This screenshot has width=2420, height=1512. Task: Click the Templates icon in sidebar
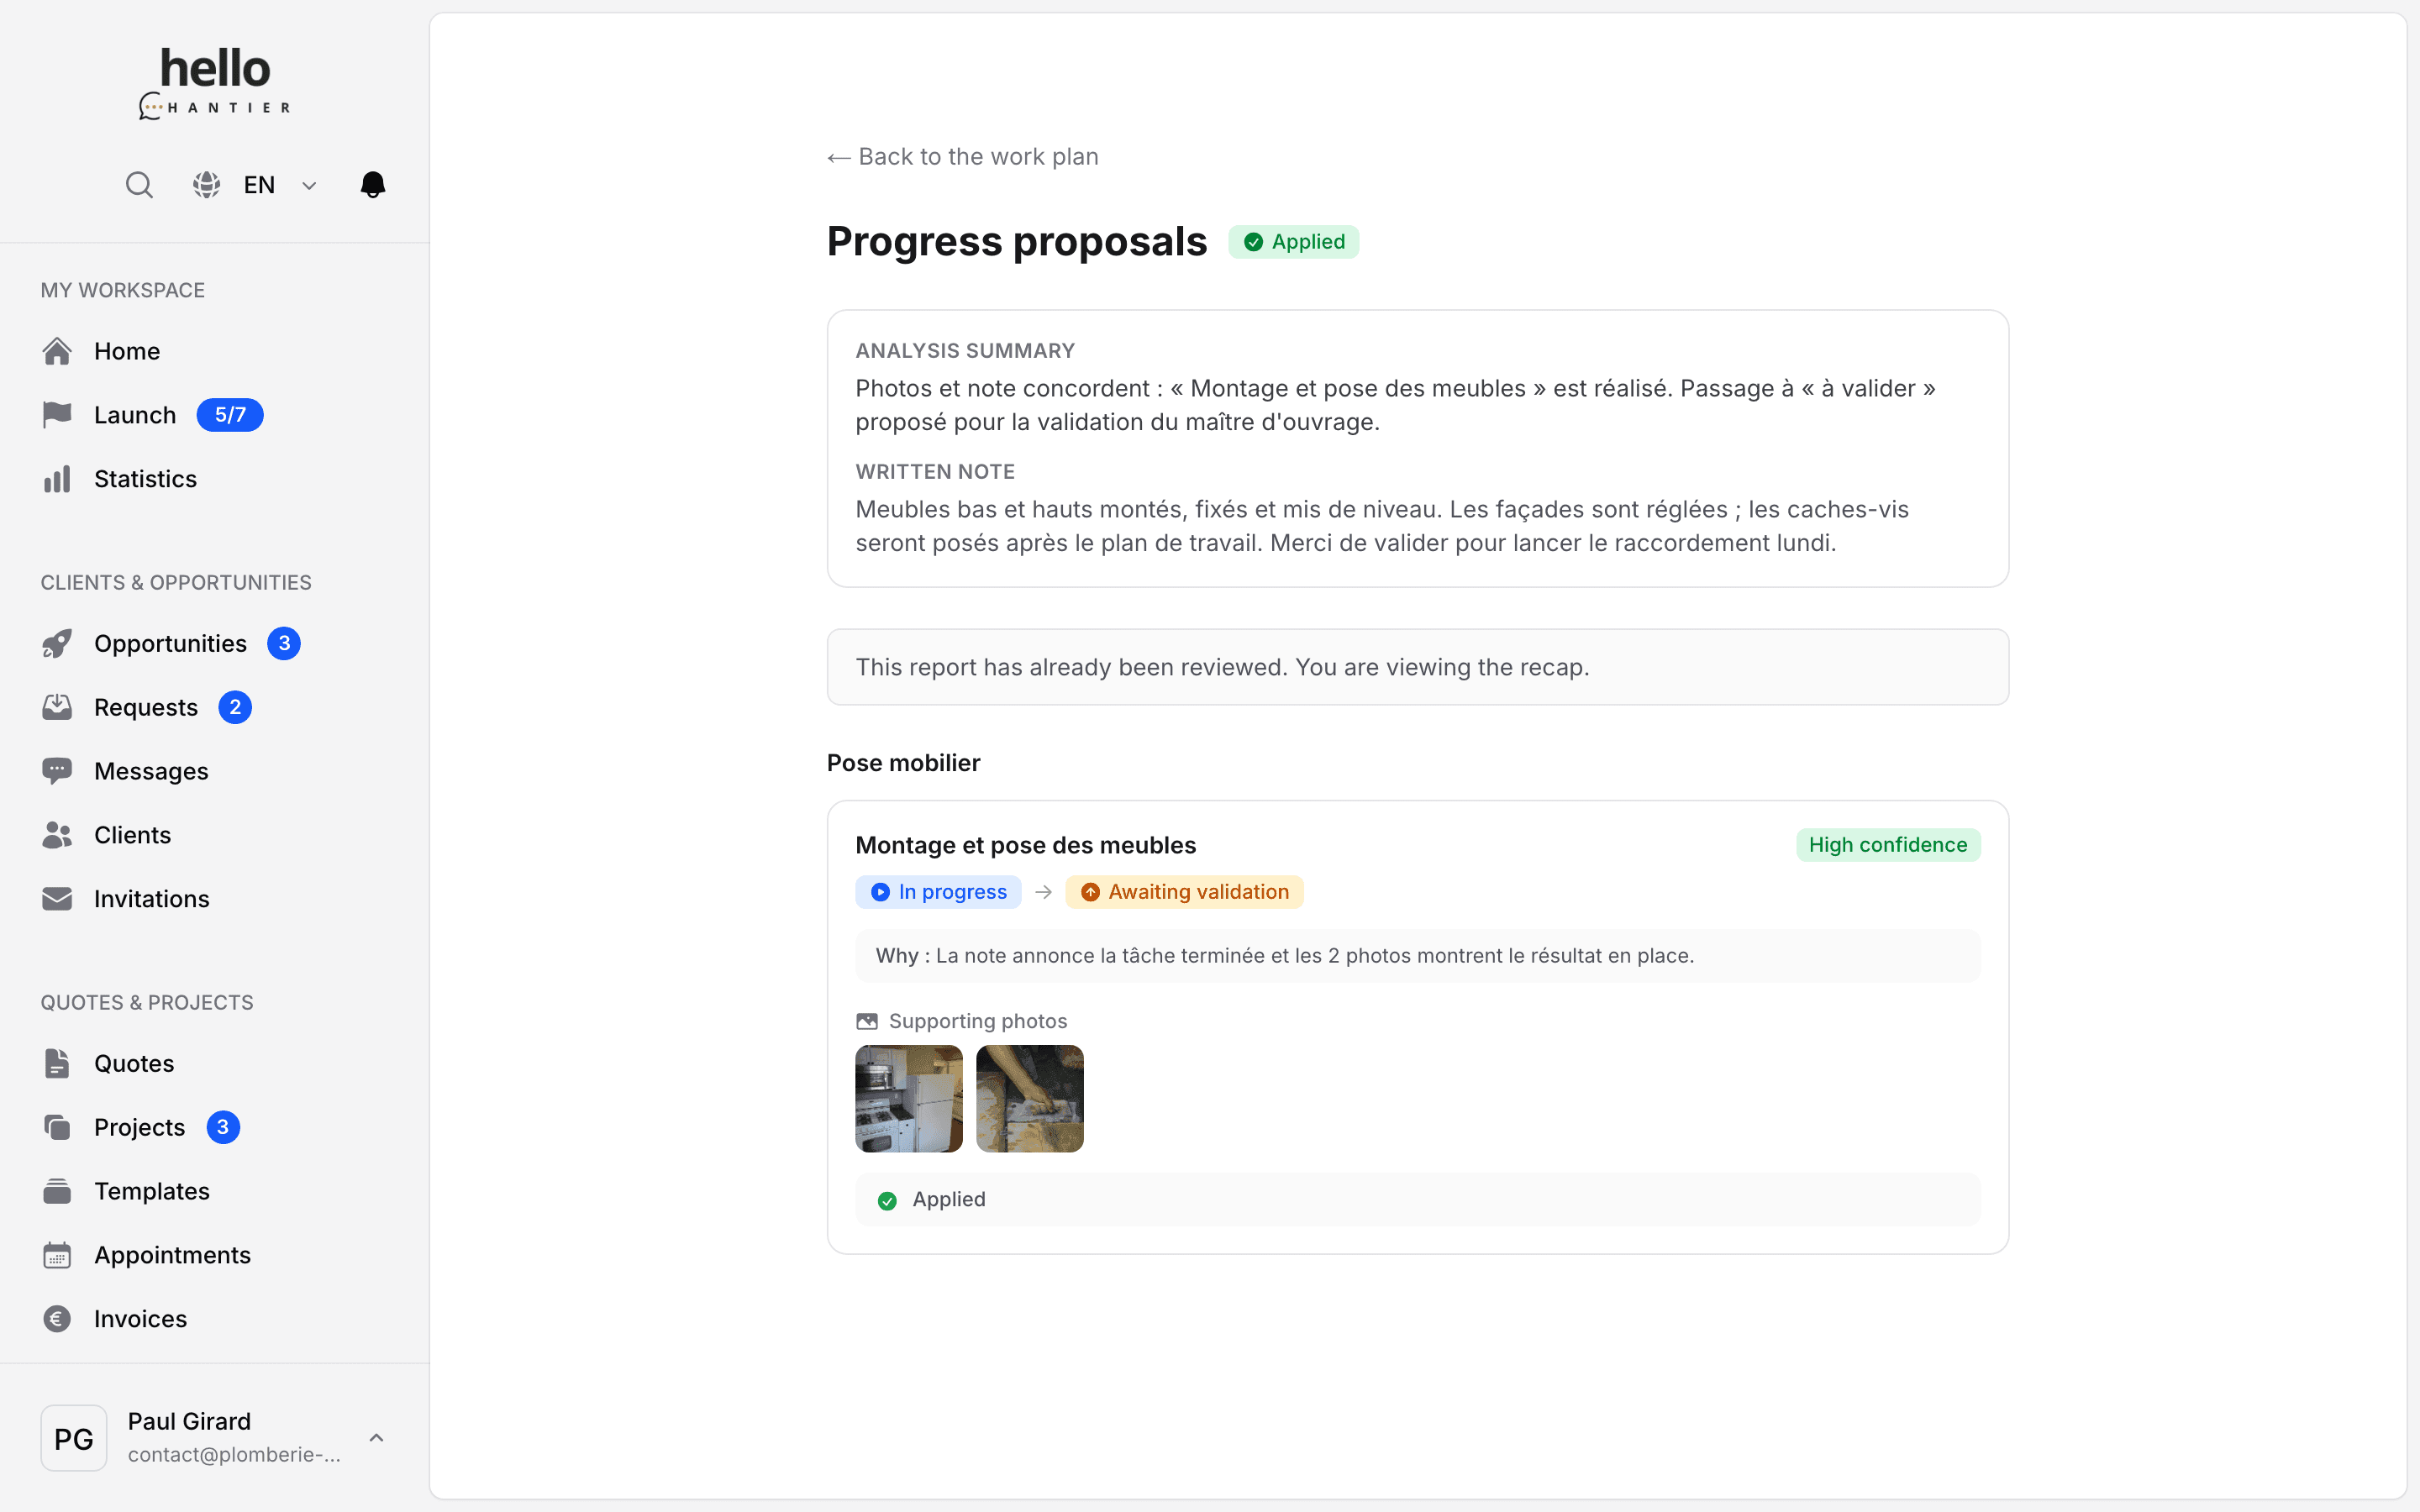[x=57, y=1191]
